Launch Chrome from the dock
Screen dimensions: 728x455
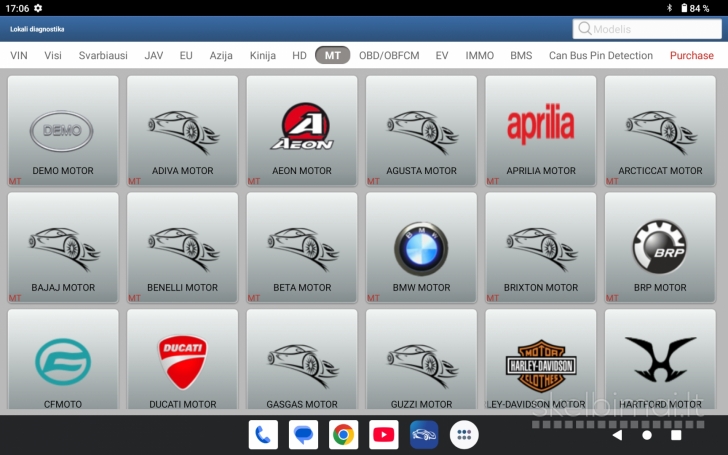tap(343, 434)
